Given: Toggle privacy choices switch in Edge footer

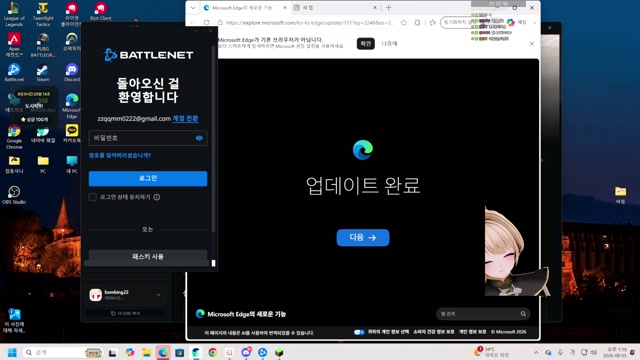Looking at the screenshot, I should click(x=359, y=332).
